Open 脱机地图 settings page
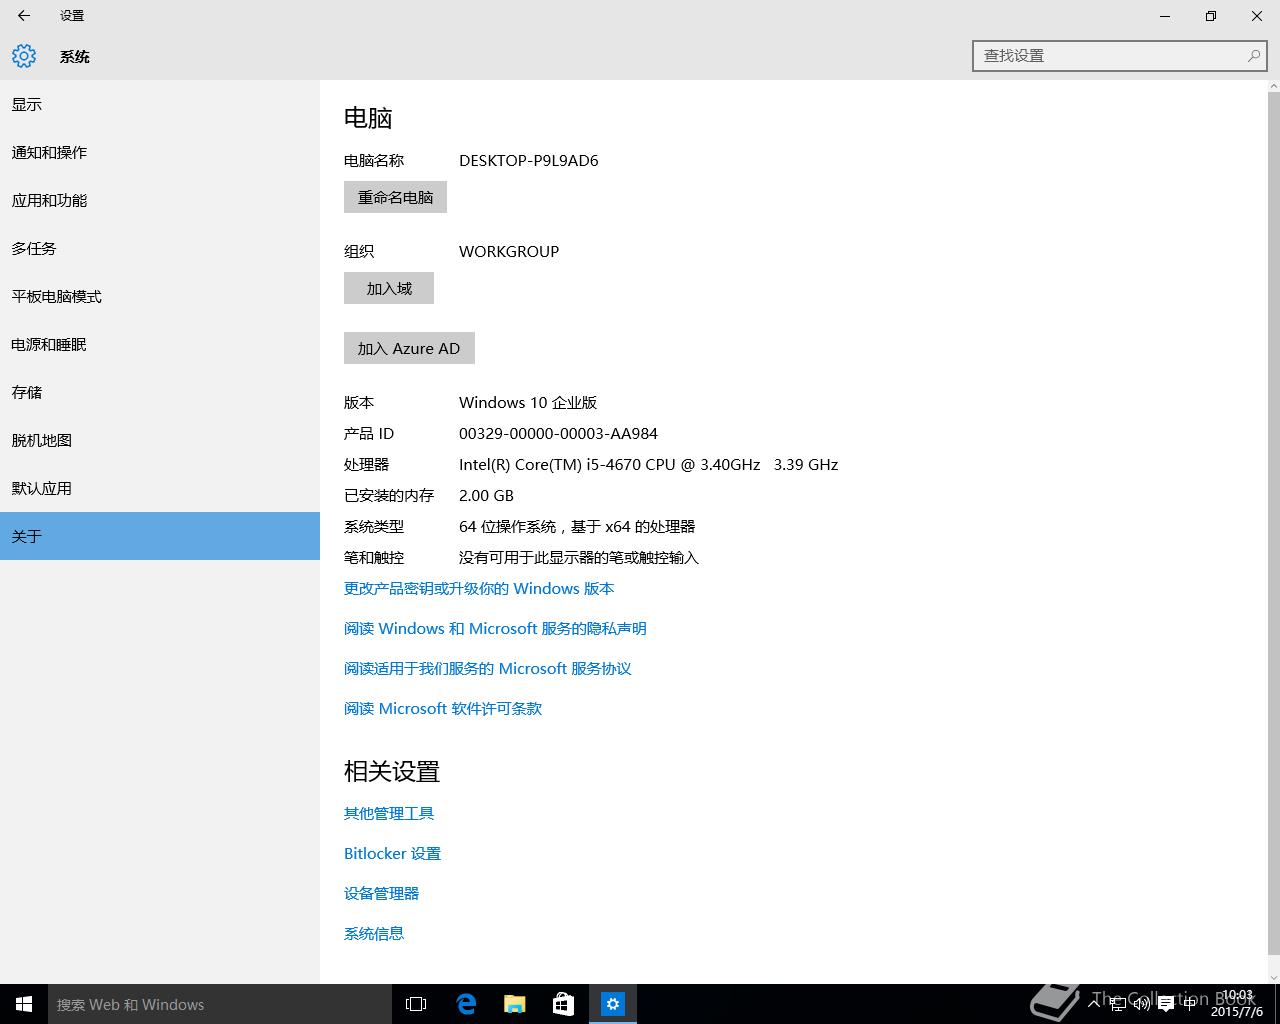The height and width of the screenshot is (1024, 1280). point(160,440)
